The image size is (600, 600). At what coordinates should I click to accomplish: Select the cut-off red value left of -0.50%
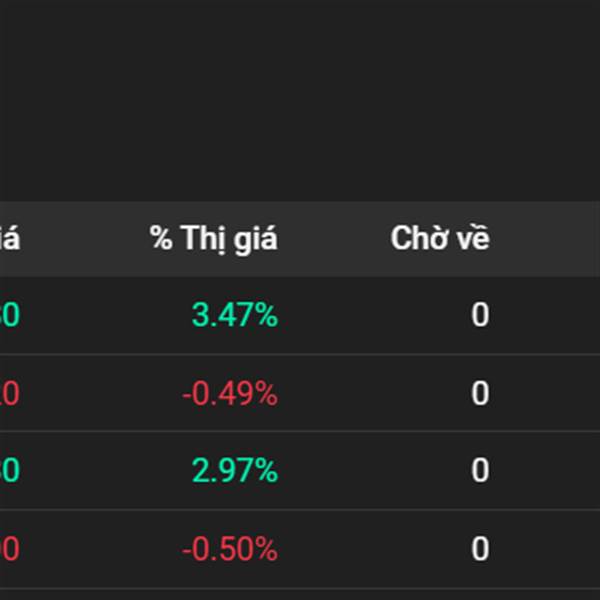10,549
